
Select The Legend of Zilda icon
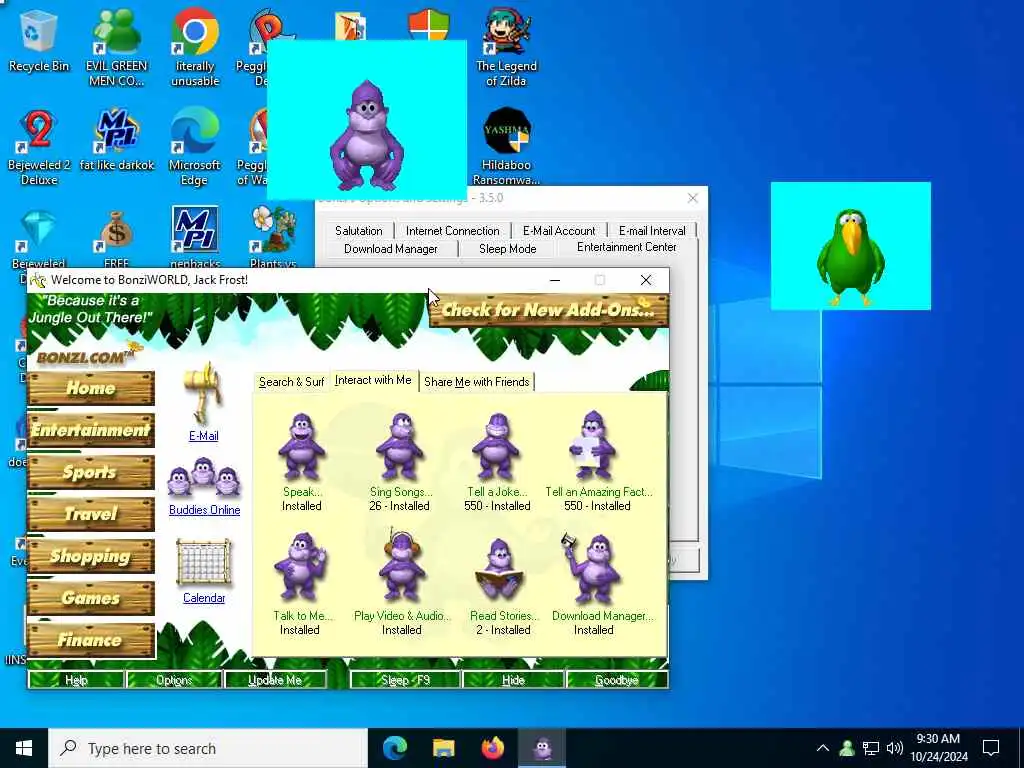(x=506, y=48)
